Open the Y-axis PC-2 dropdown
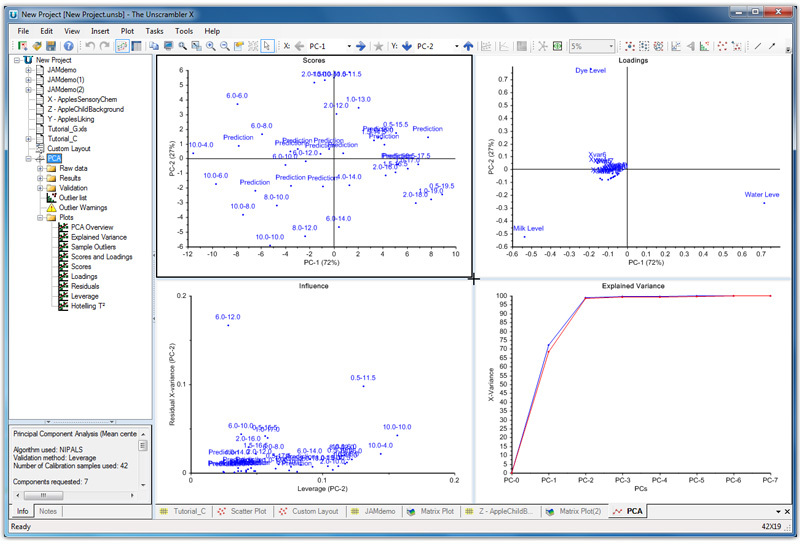Screen dimensions: 800x544 pos(455,46)
